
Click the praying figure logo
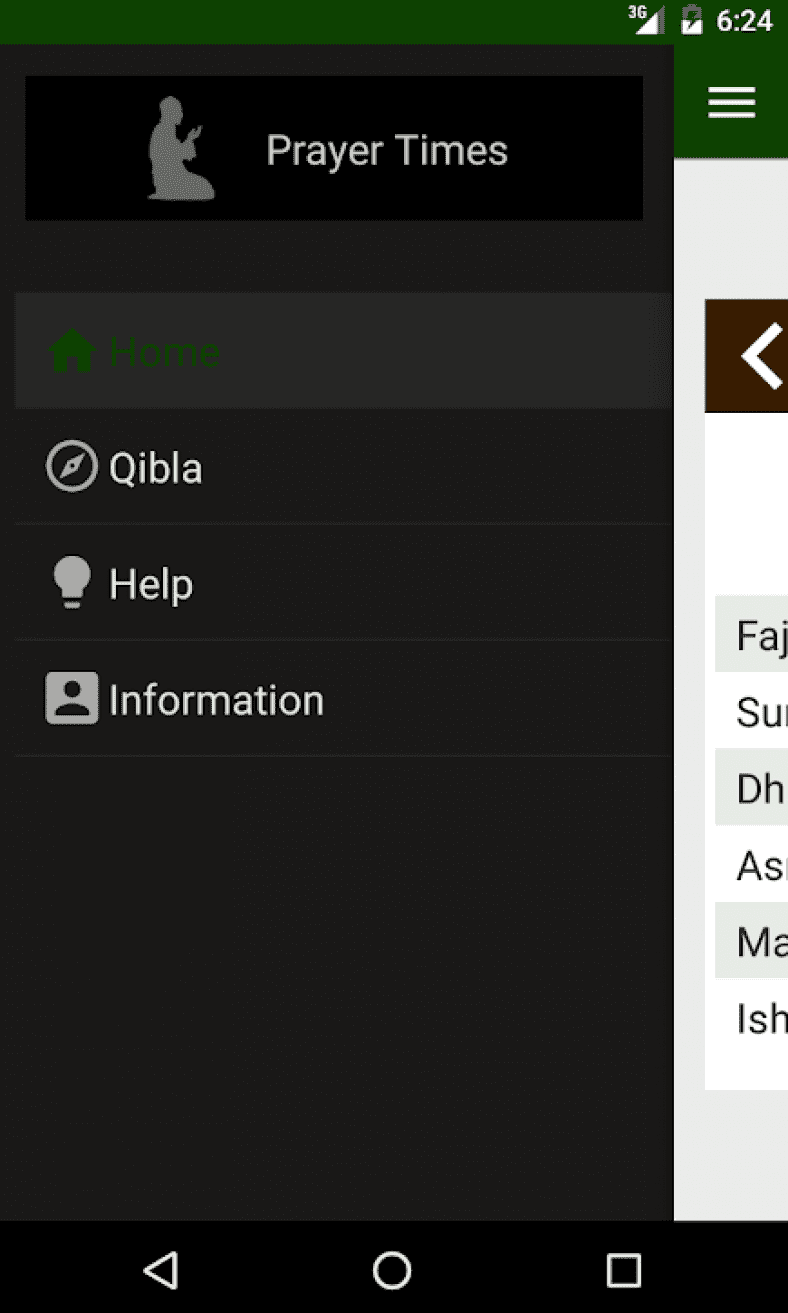(x=180, y=148)
